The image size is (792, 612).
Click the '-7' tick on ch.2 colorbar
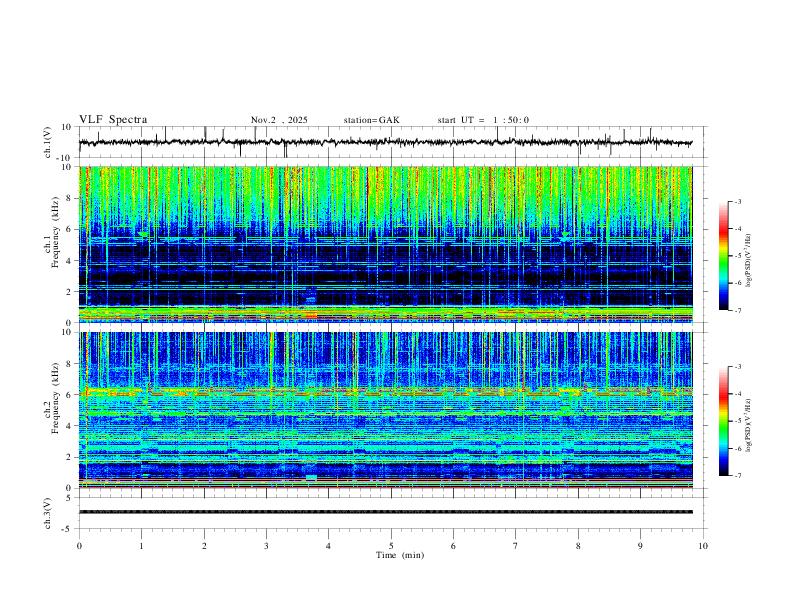738,476
